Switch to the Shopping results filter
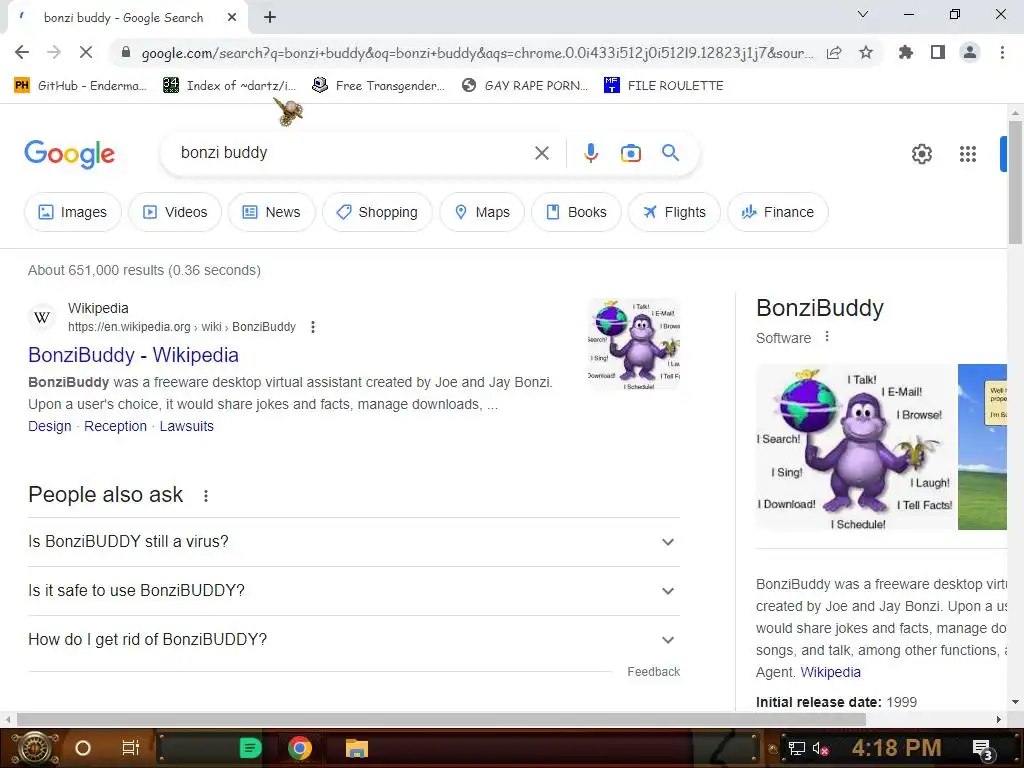 point(377,212)
